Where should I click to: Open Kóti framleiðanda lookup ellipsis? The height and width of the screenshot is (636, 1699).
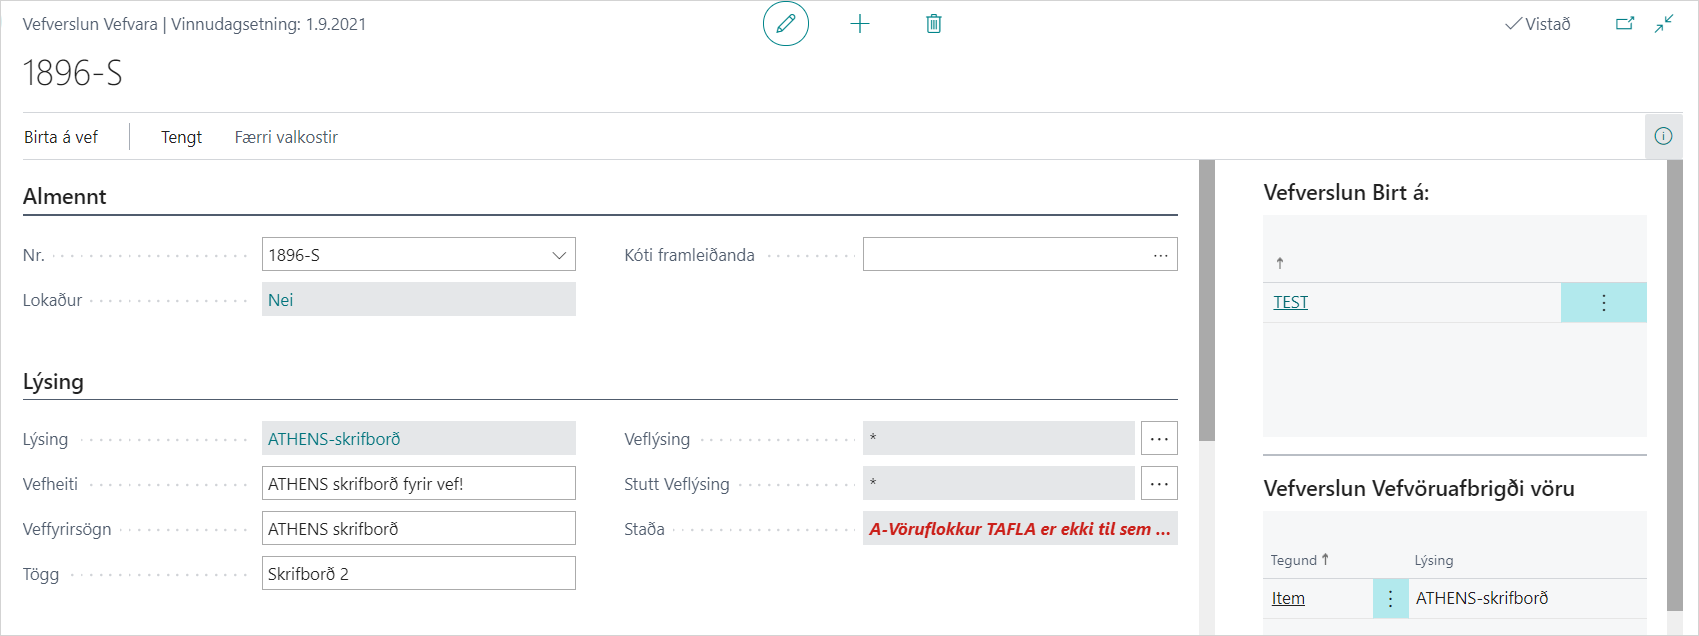1160,255
